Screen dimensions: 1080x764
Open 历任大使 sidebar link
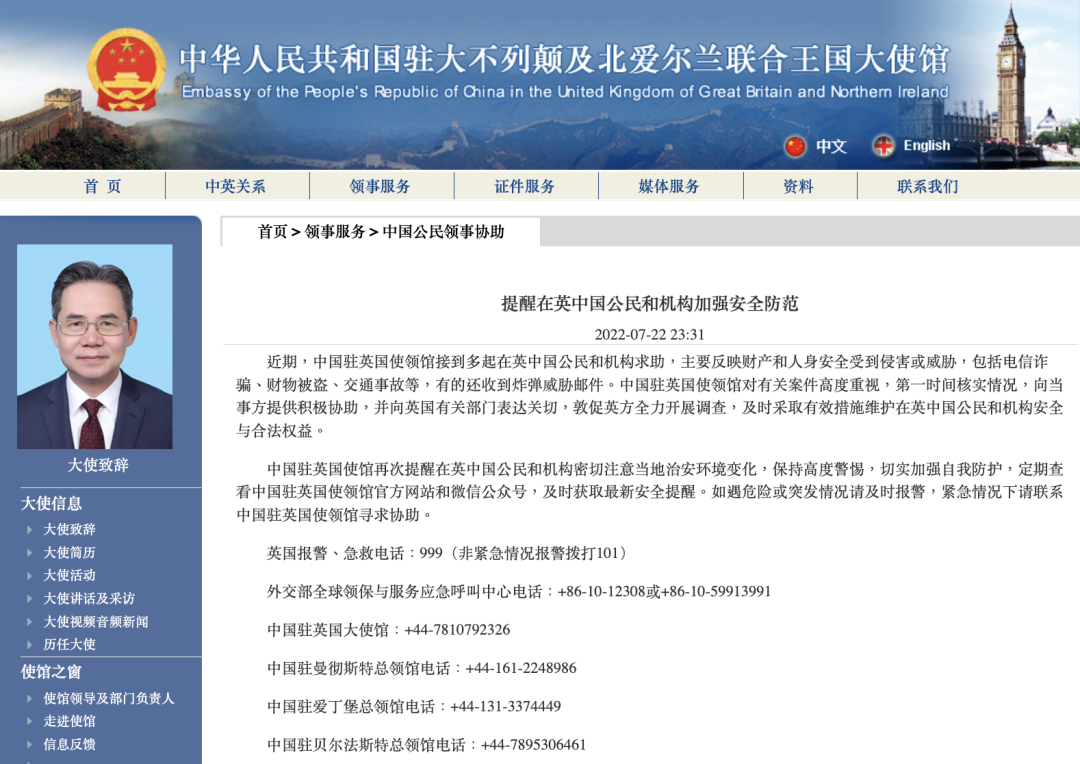pyautogui.click(x=70, y=645)
